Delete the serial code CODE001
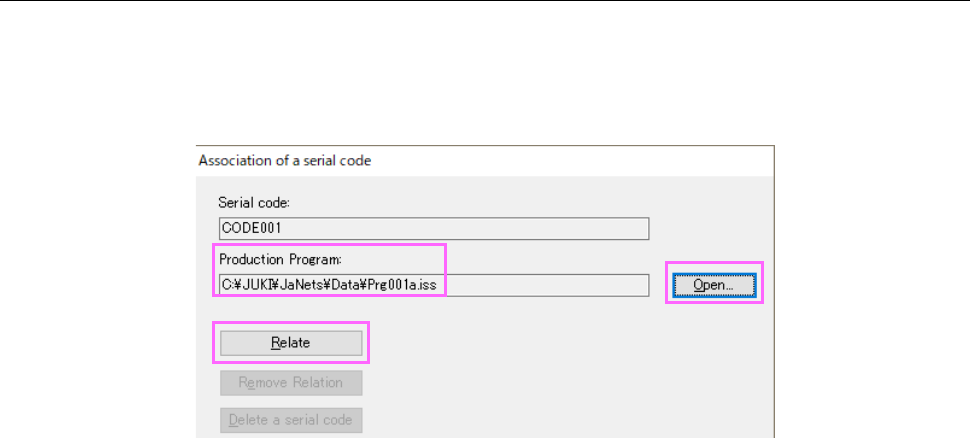This screenshot has height=438, width=970. 290,420
